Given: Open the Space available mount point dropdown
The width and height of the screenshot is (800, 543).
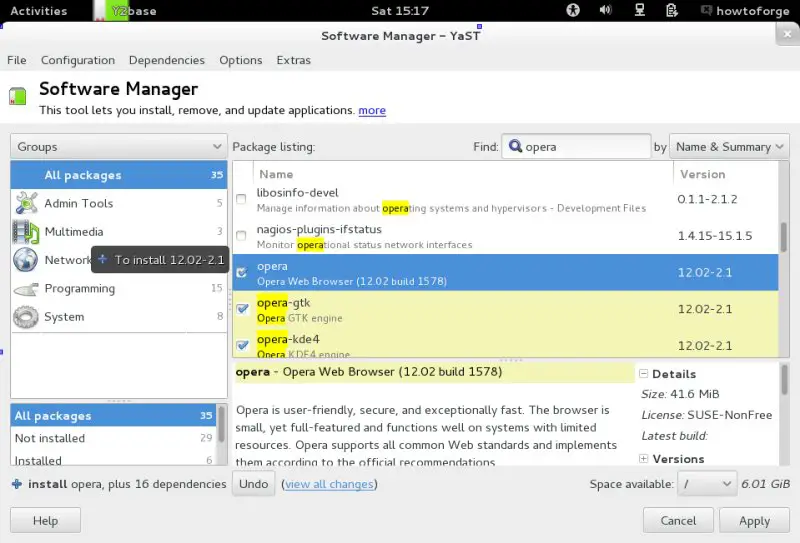Looking at the screenshot, I should (x=707, y=484).
